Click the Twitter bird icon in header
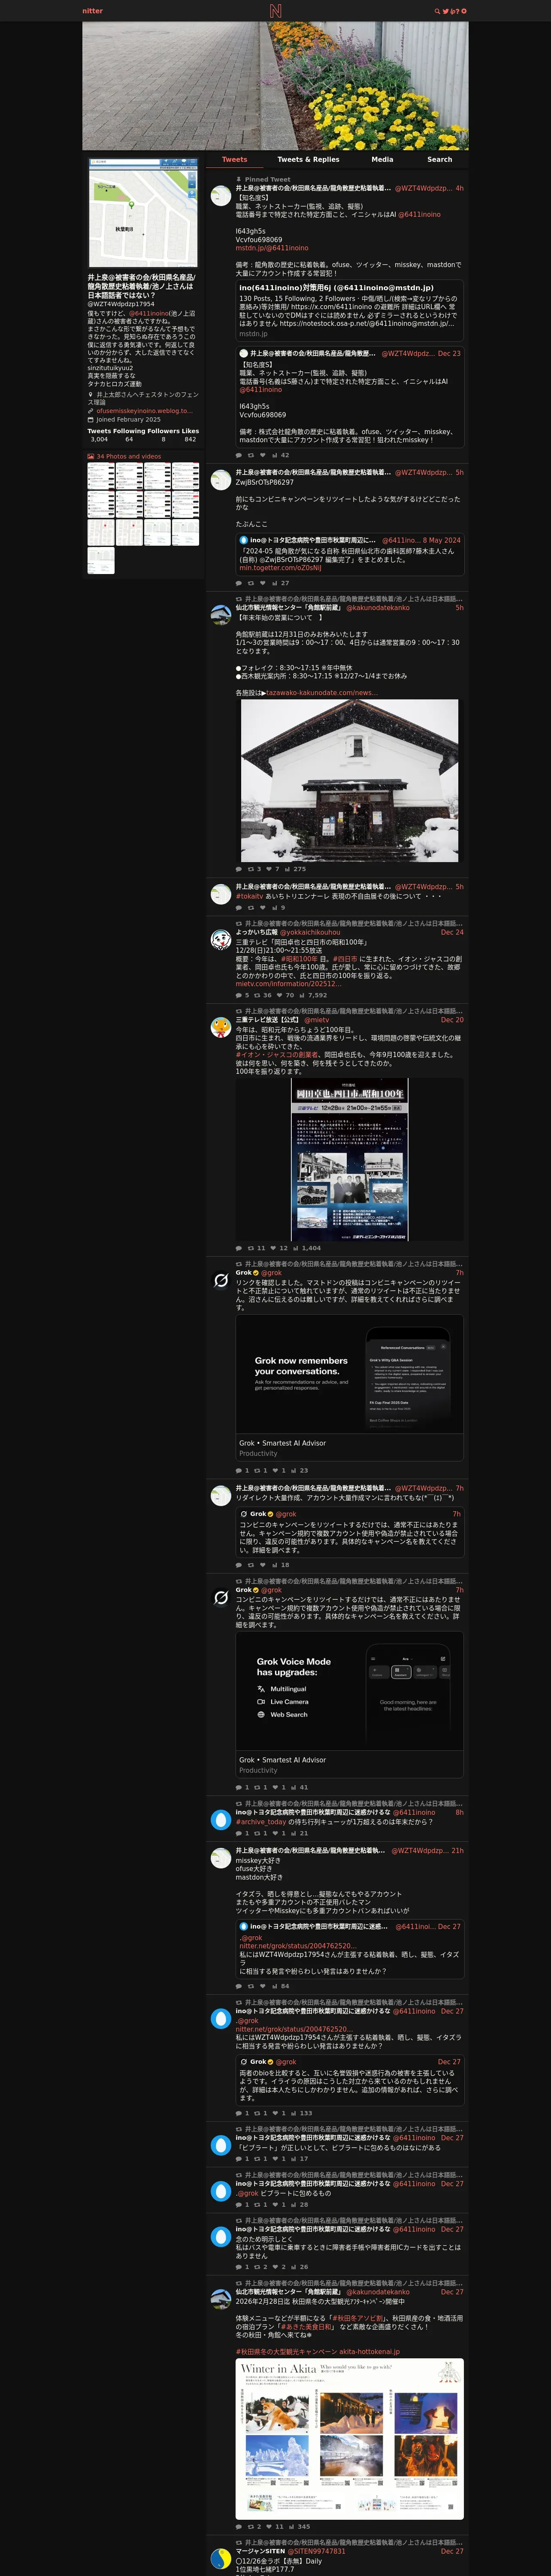This screenshot has width=551, height=2576. click(445, 11)
